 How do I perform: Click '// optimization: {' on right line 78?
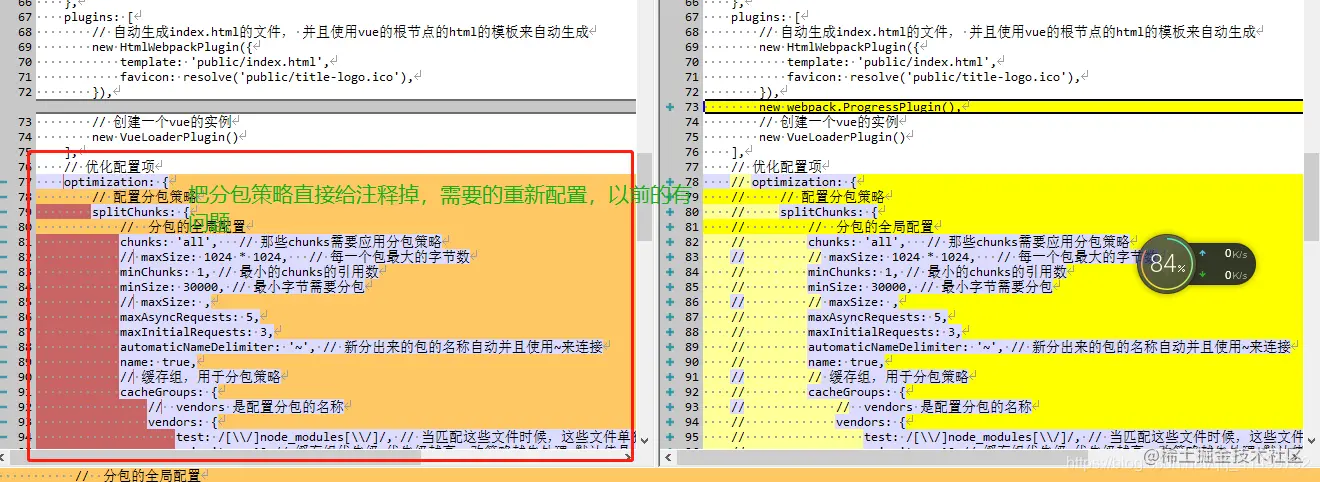click(x=798, y=182)
